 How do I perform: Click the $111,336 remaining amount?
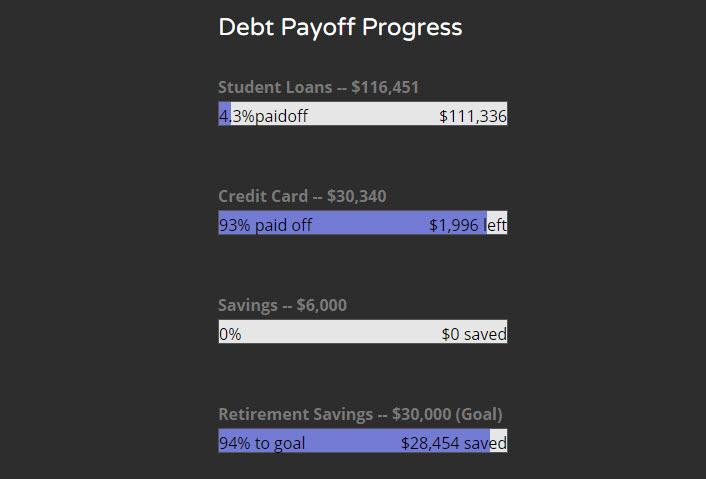(x=473, y=116)
